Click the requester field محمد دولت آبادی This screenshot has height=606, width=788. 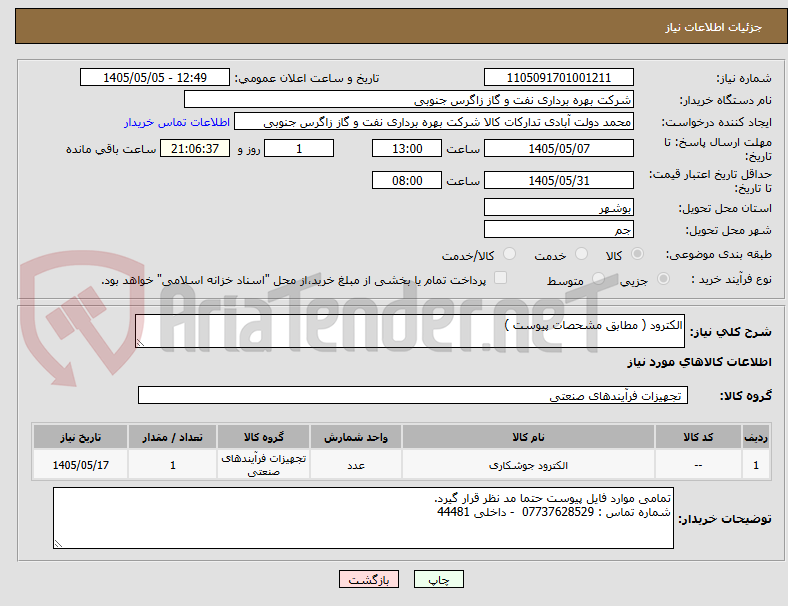(x=434, y=122)
